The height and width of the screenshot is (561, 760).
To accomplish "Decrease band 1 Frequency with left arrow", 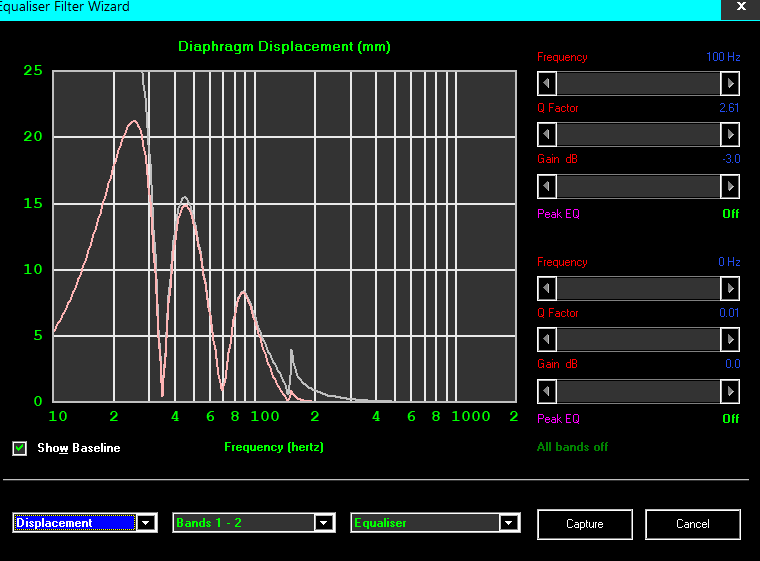I will [x=547, y=83].
